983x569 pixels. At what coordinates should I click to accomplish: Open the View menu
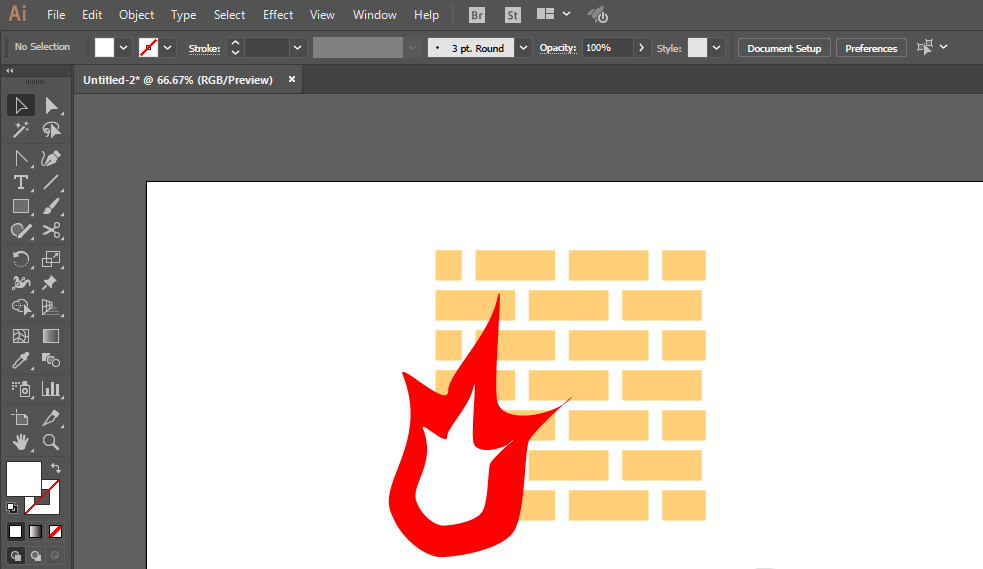pos(322,14)
